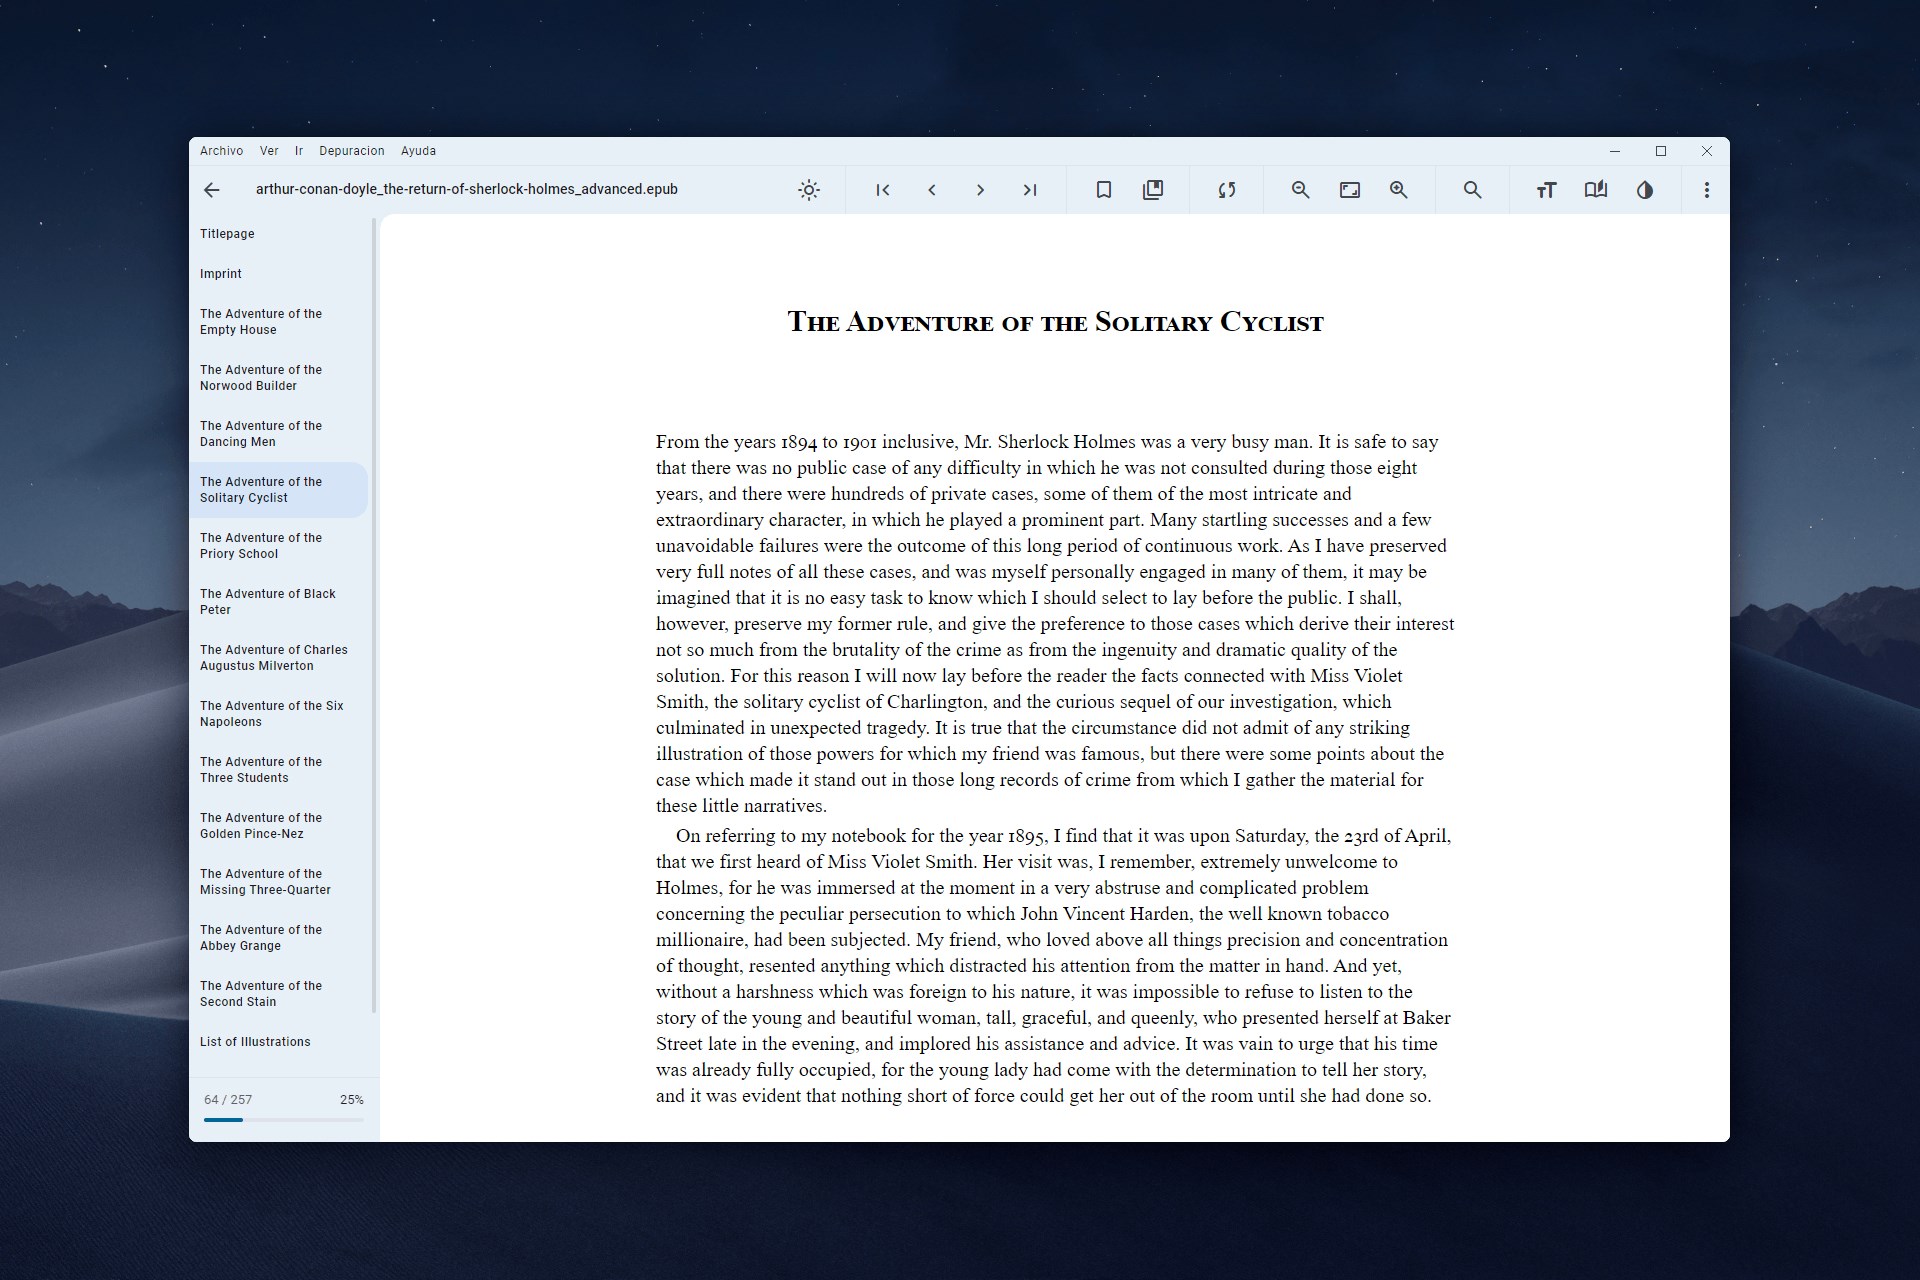1920x1280 pixels.
Task: Open the Depuracion menu item
Action: click(352, 150)
